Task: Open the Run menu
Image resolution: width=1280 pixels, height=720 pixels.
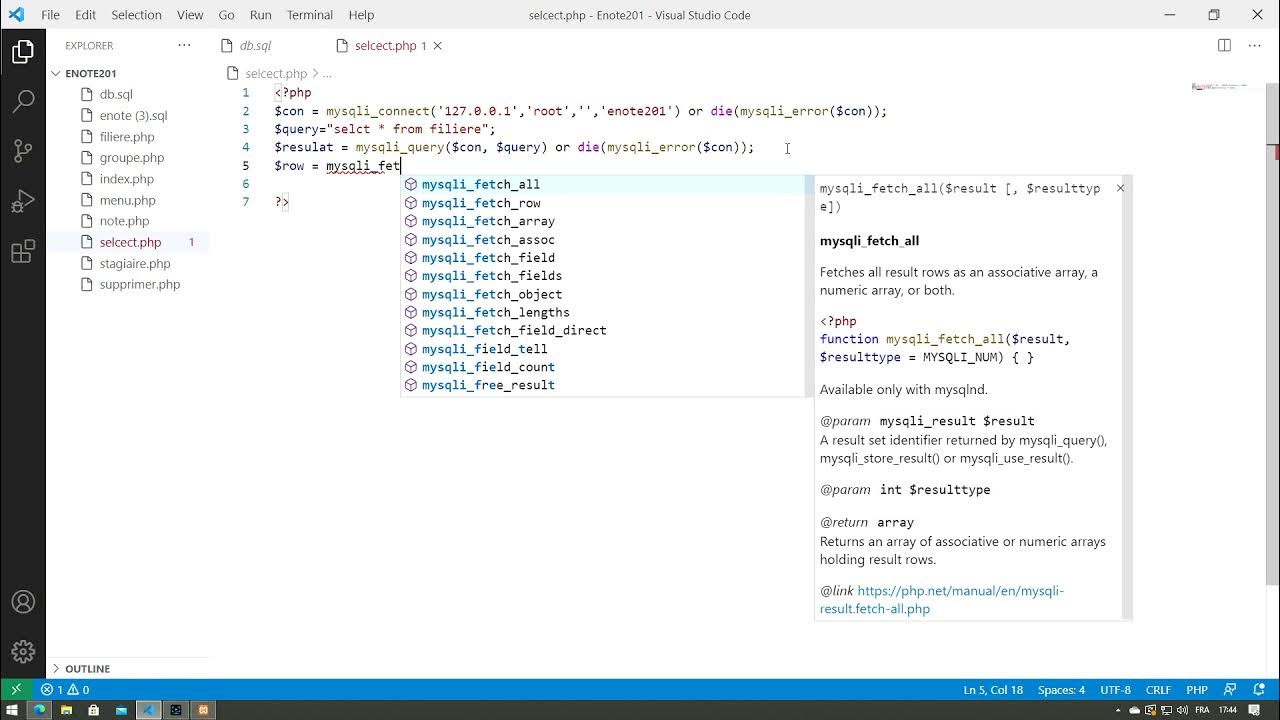Action: (260, 15)
